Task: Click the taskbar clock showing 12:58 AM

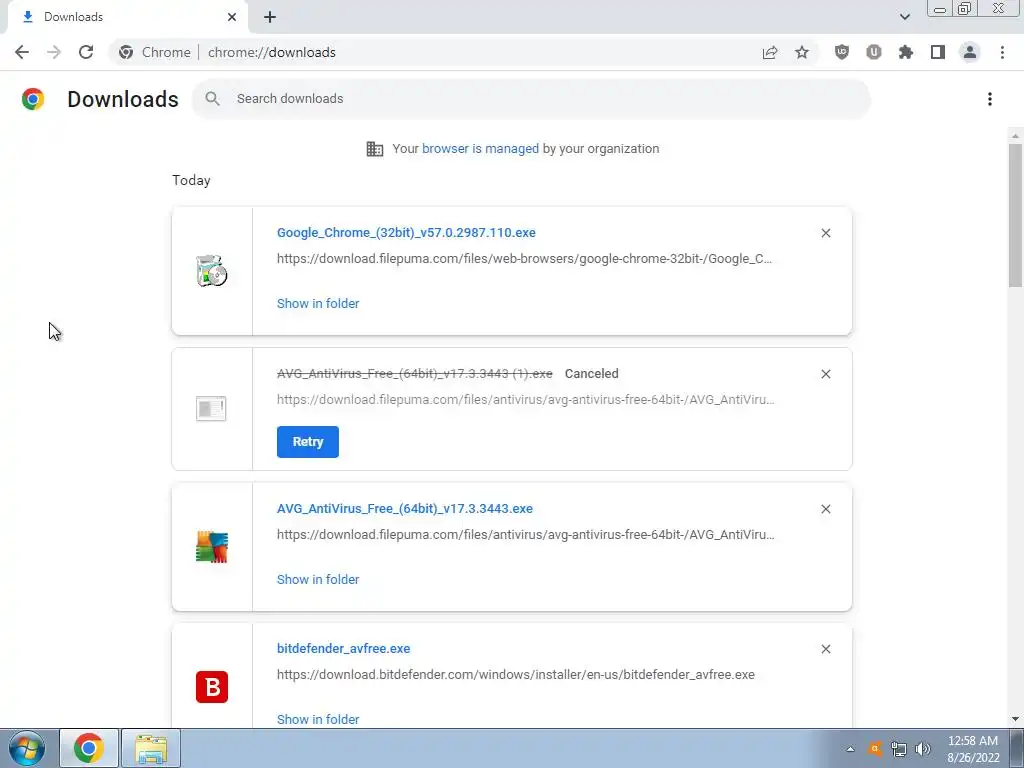Action: pos(973,749)
